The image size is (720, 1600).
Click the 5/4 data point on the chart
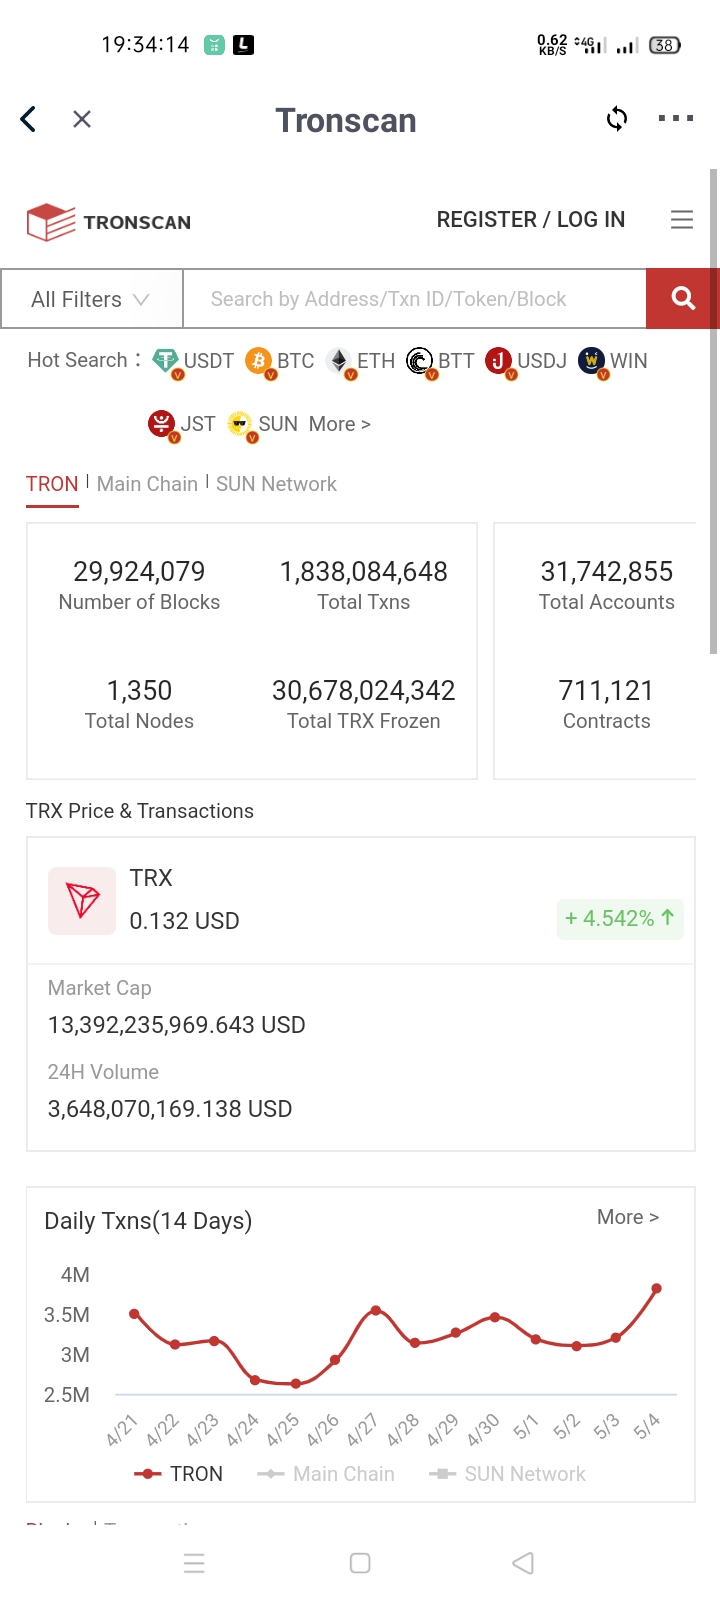(657, 1288)
